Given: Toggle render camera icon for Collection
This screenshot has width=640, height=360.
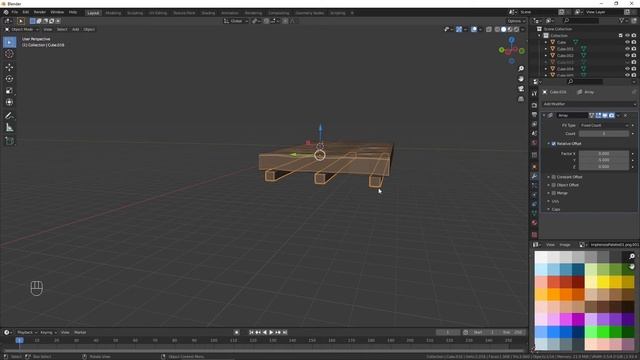Looking at the screenshot, I should point(634,36).
